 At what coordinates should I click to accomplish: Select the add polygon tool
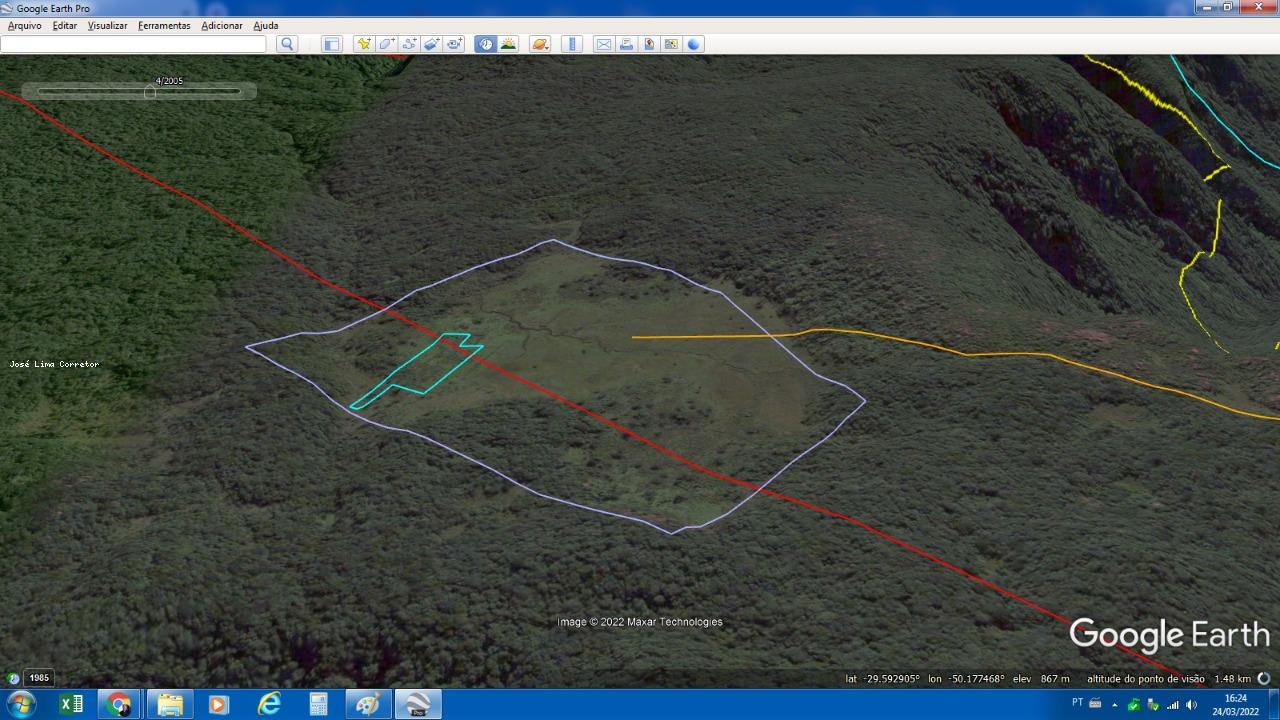point(386,44)
